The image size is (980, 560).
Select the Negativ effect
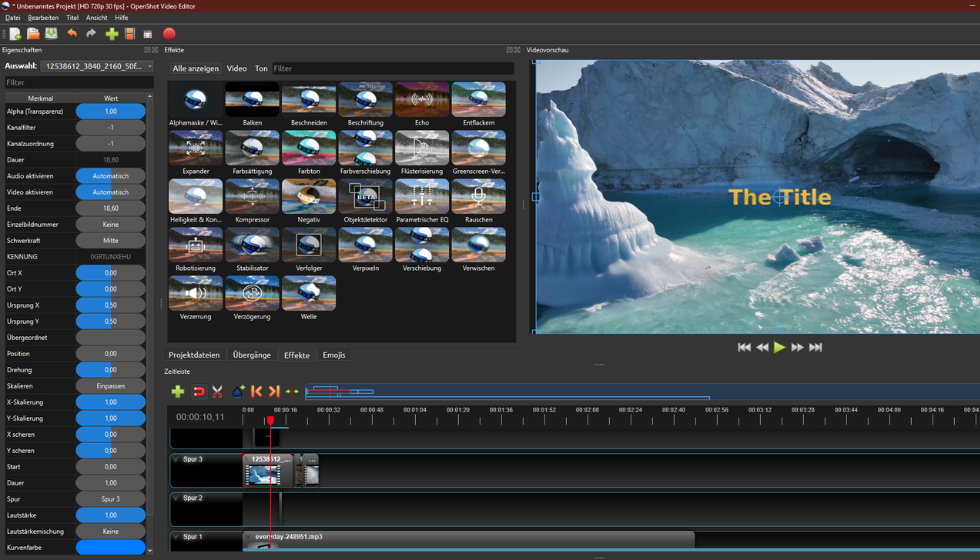(x=309, y=196)
